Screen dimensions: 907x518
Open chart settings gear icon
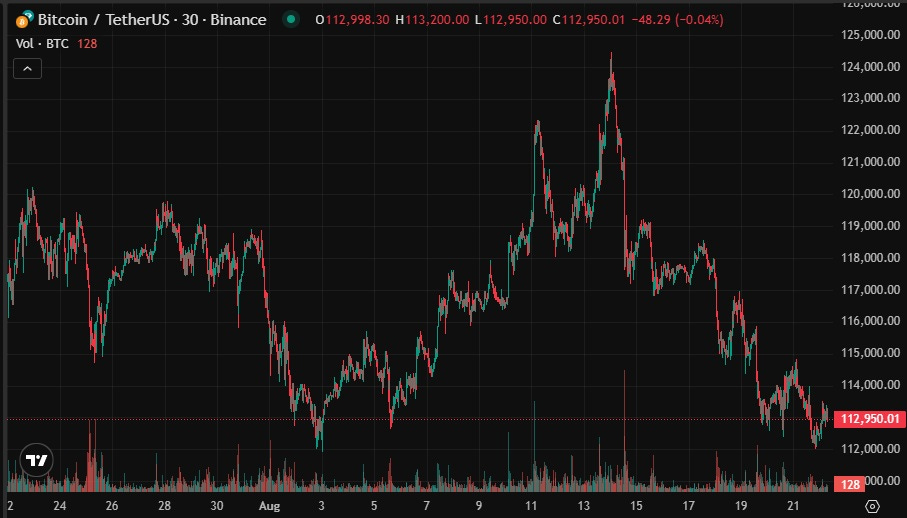(x=872, y=506)
